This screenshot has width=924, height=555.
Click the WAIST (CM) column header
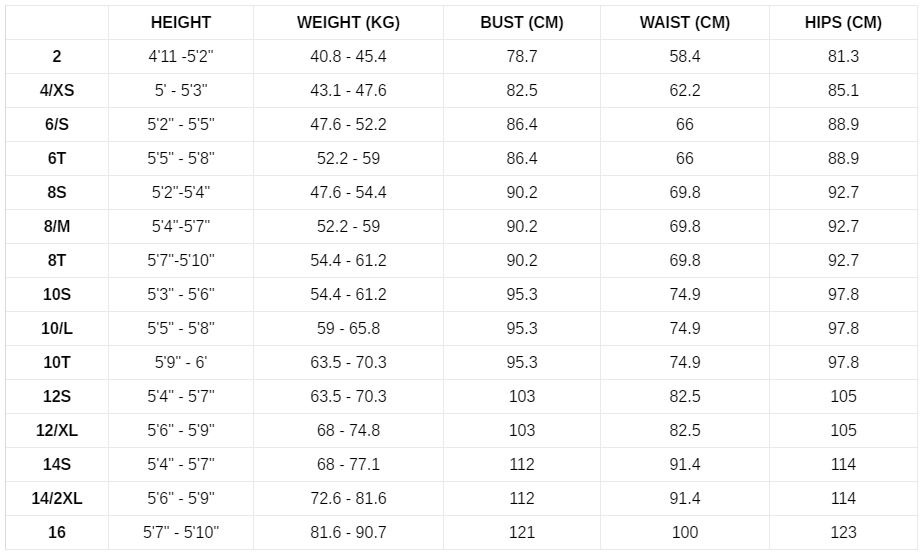click(685, 23)
